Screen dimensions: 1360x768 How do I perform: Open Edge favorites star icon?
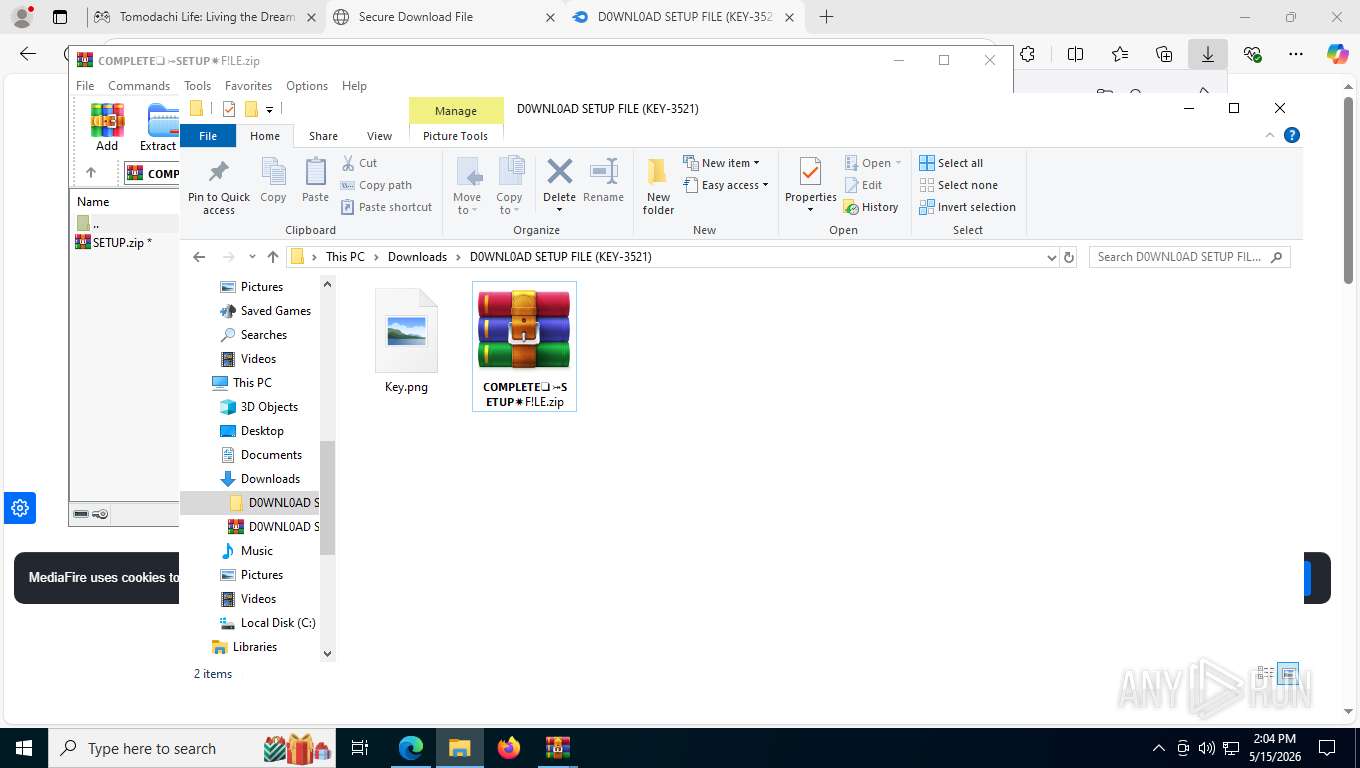click(1120, 55)
